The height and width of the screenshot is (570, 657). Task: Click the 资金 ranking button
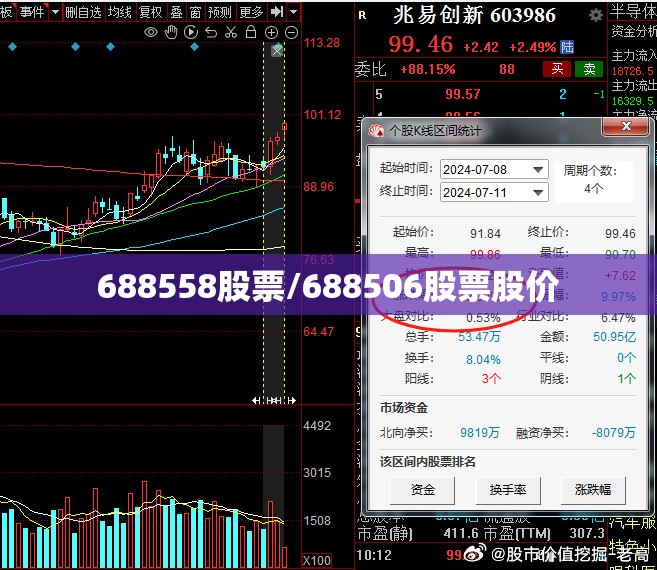[x=422, y=490]
